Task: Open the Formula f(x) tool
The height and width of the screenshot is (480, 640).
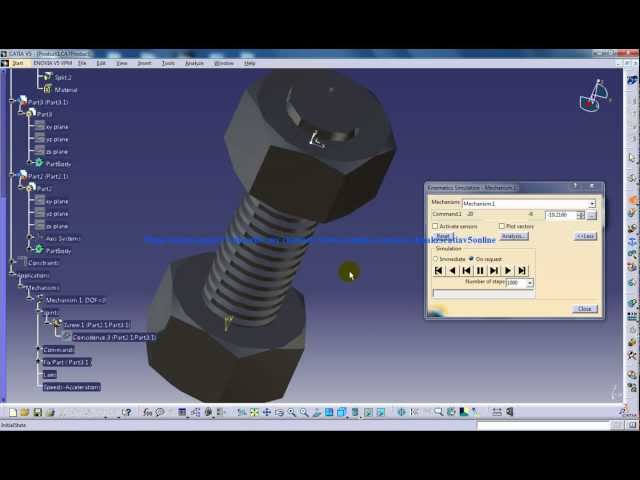Action: [147, 412]
